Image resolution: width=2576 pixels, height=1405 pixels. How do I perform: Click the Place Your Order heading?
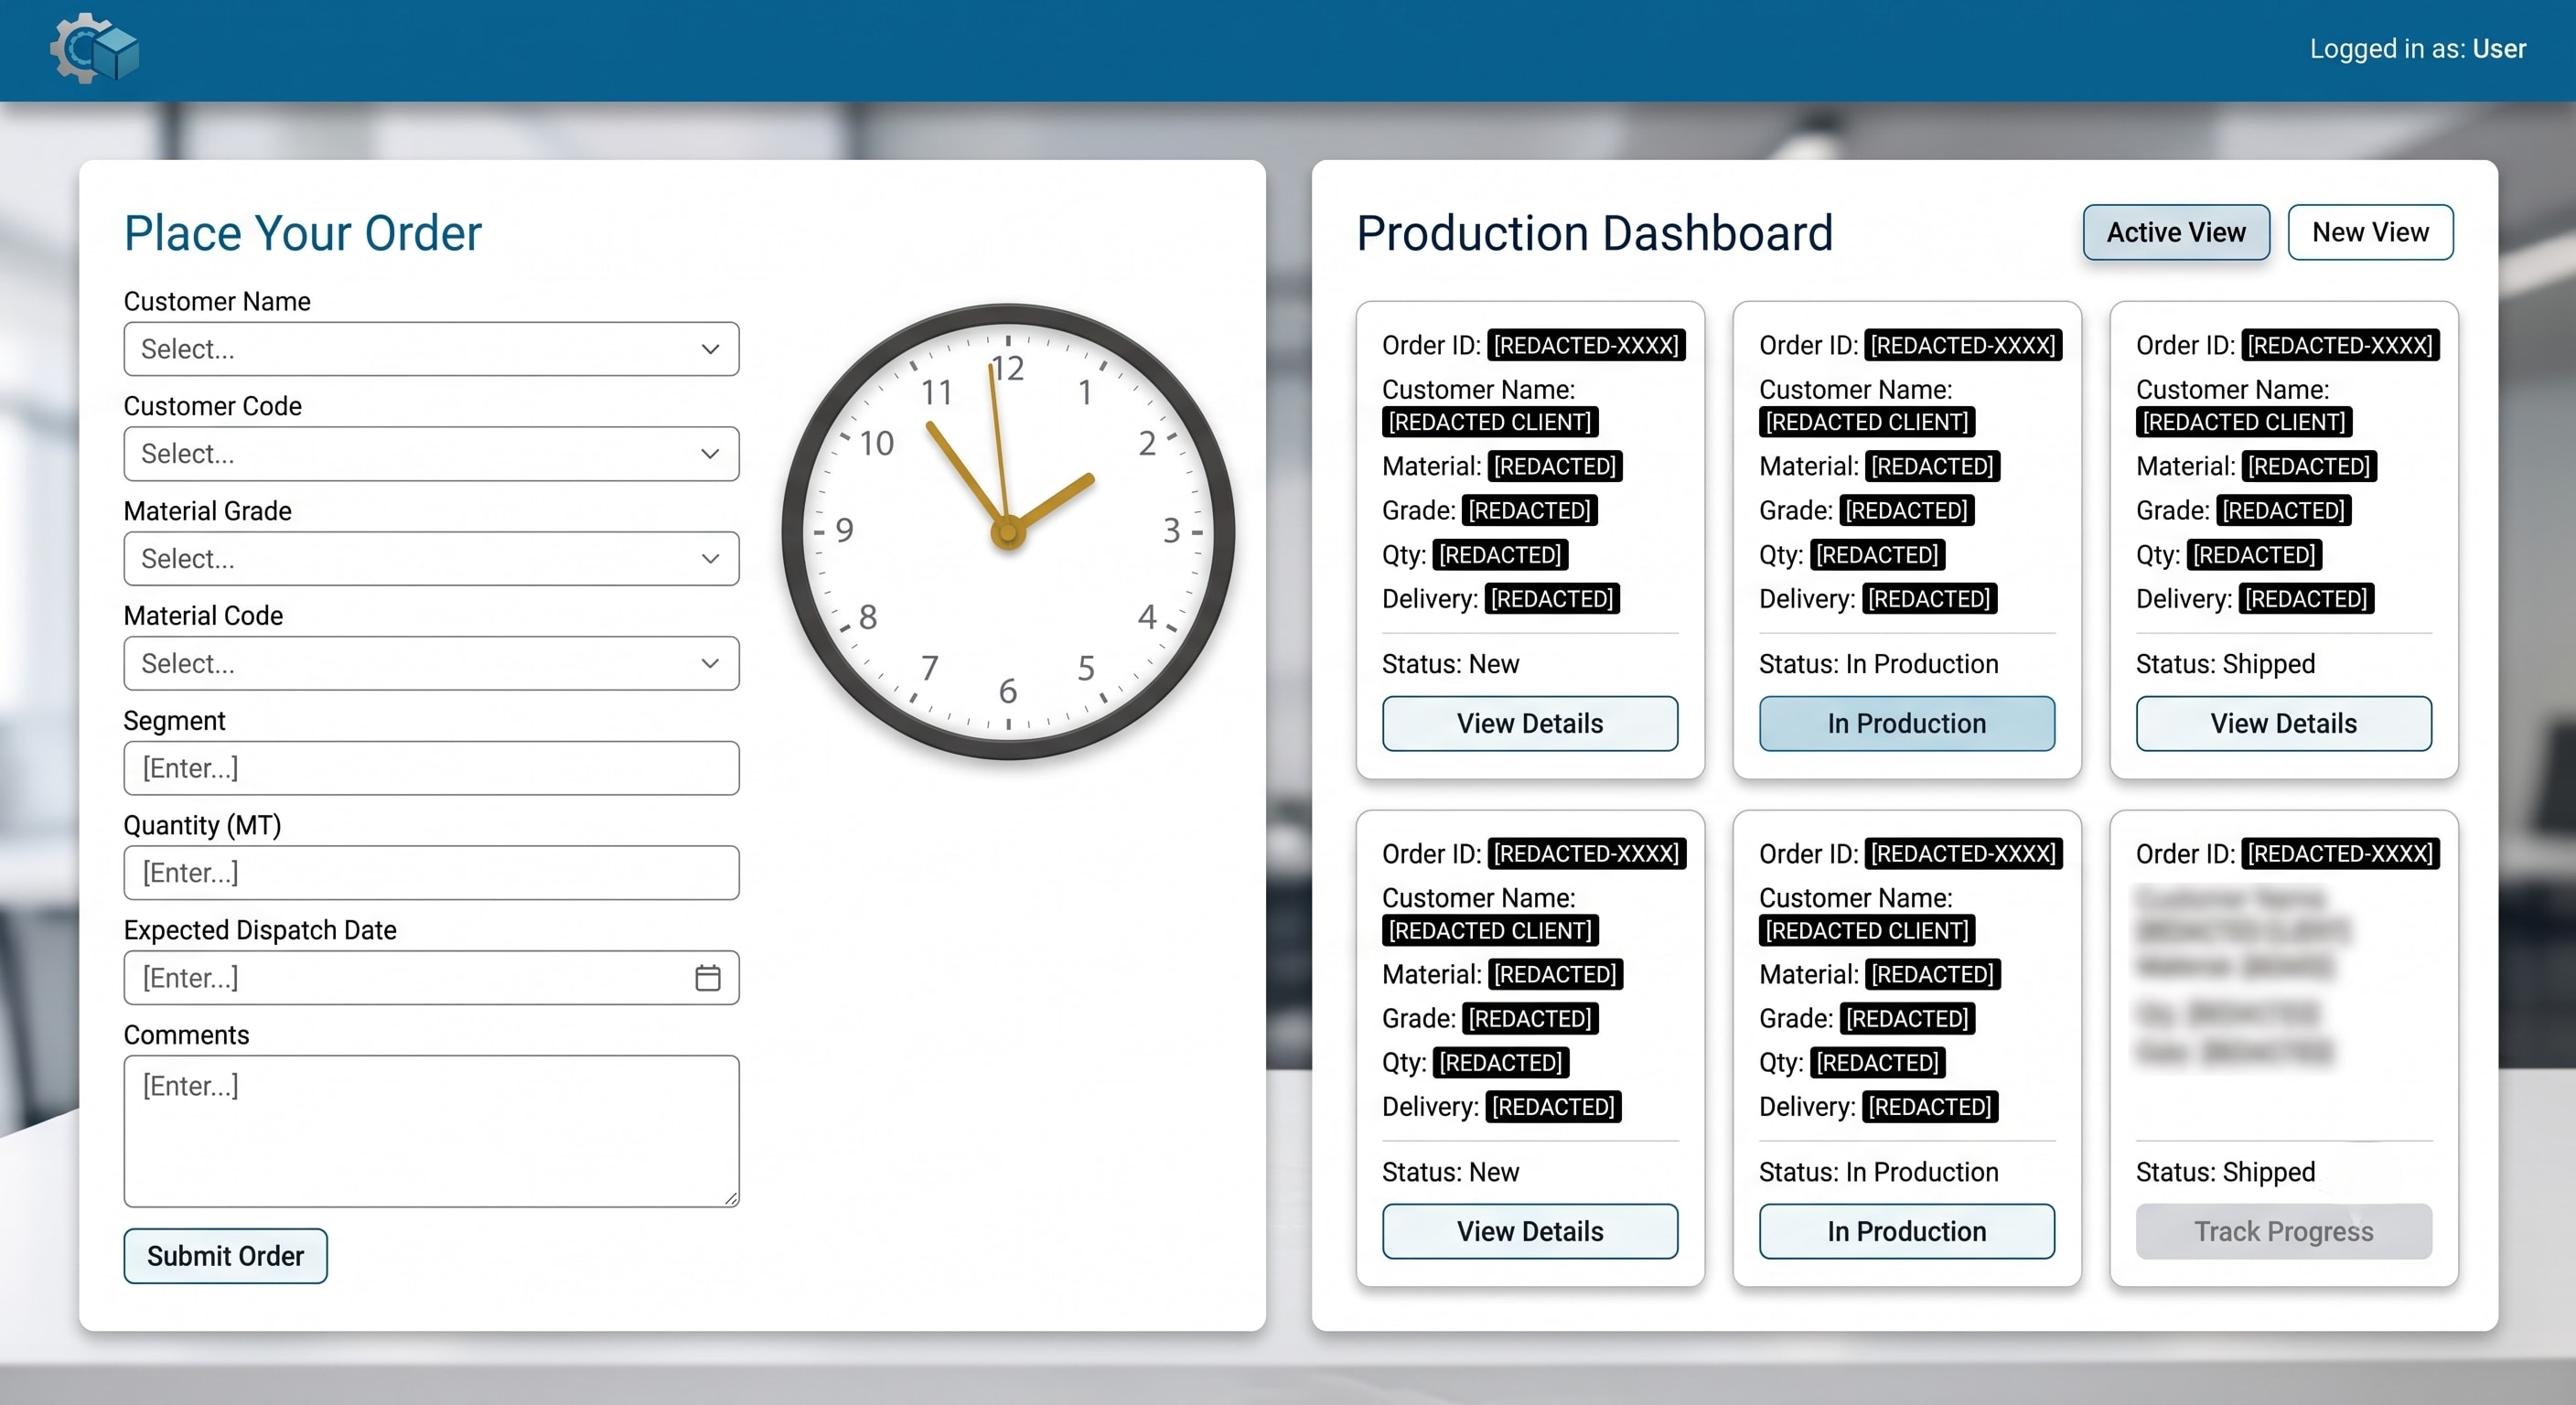coord(303,233)
